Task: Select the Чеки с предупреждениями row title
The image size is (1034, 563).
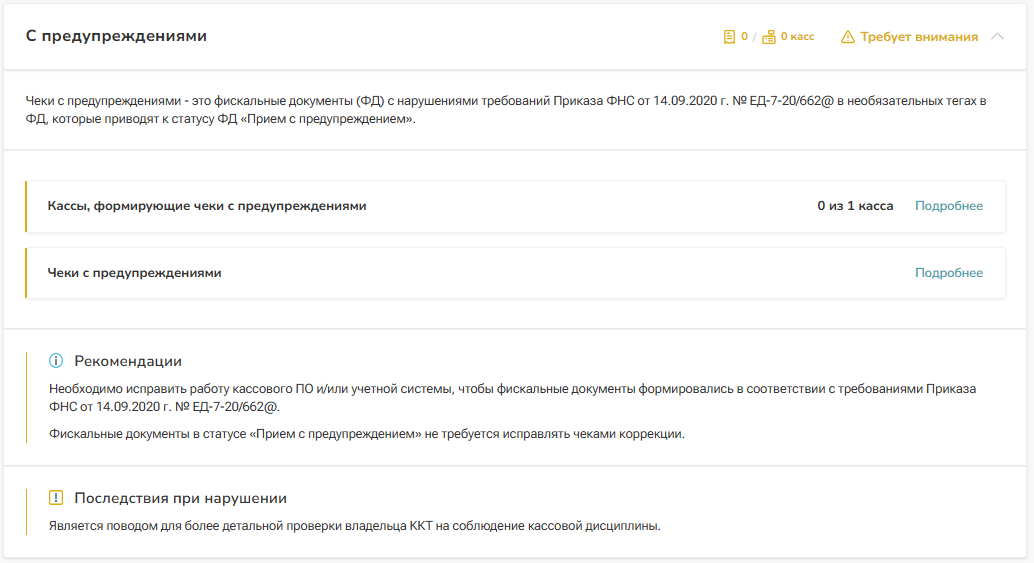Action: pyautogui.click(x=134, y=273)
